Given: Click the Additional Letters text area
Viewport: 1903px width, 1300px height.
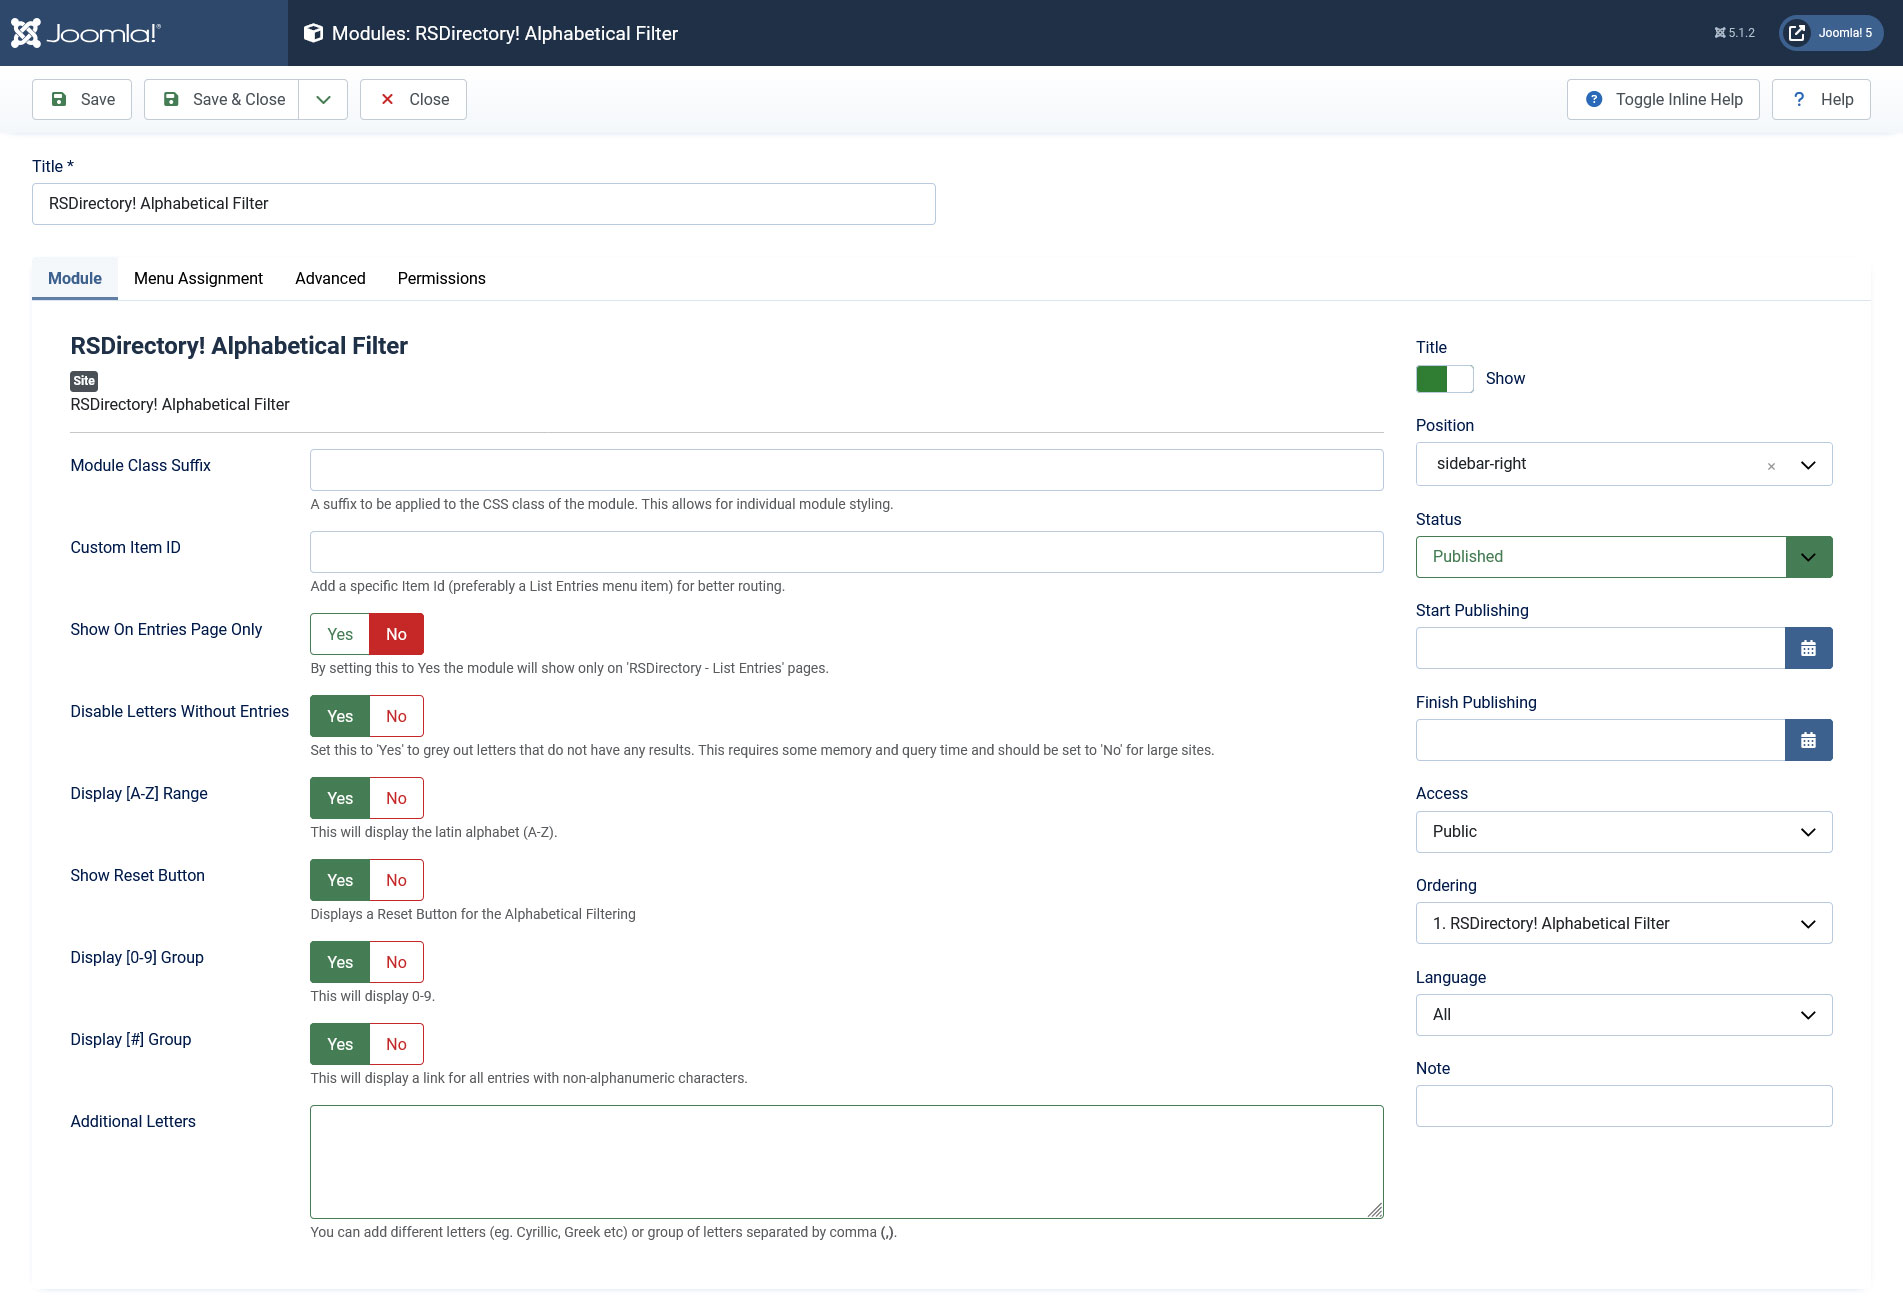Looking at the screenshot, I should pos(847,1162).
